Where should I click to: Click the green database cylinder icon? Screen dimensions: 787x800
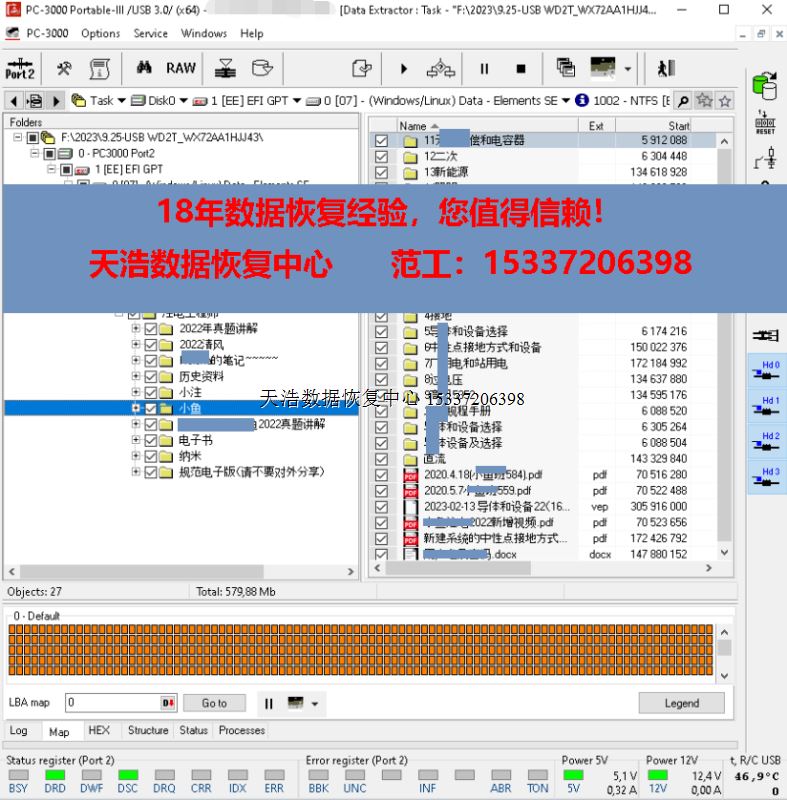point(765,86)
